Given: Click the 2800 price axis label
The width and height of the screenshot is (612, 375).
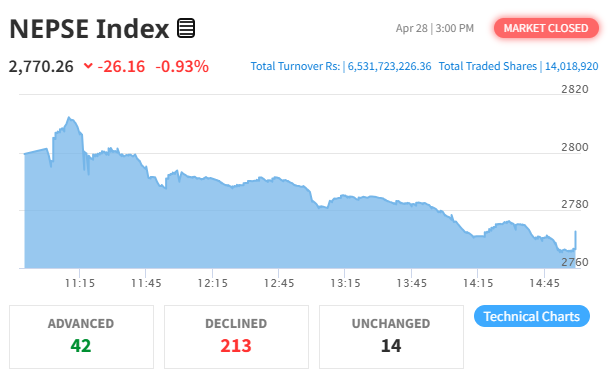Looking at the screenshot, I should (575, 147).
